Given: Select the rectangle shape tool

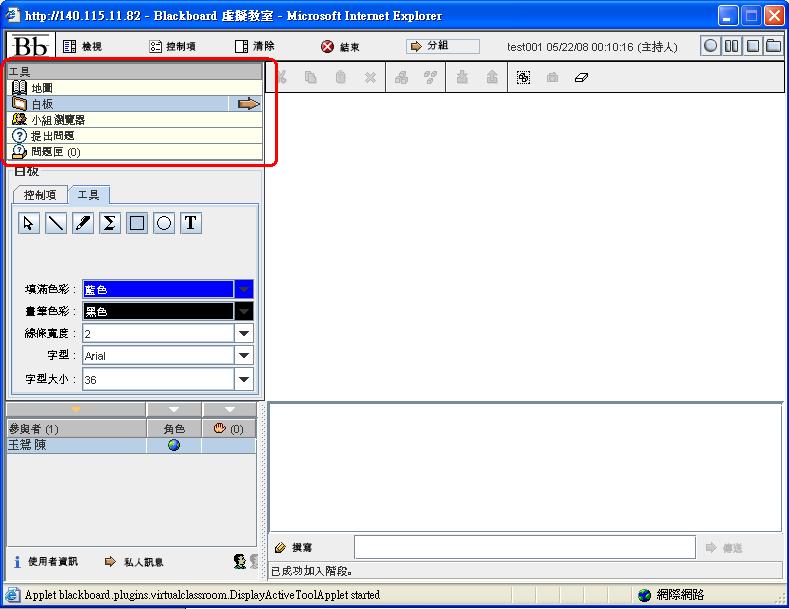Looking at the screenshot, I should (137, 223).
